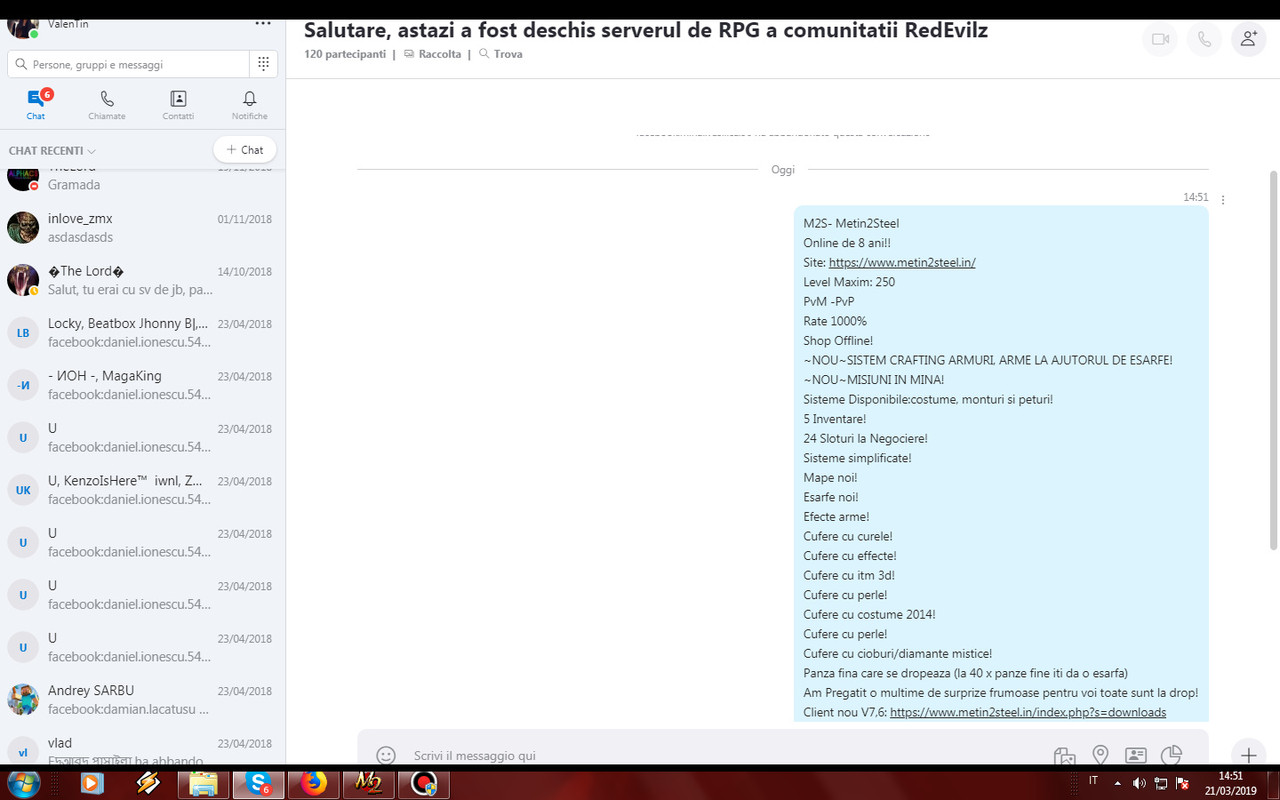1280x800 pixels.
Task: Open the - ИОН -, MagaKing conversation
Action: pyautogui.click(x=143, y=385)
